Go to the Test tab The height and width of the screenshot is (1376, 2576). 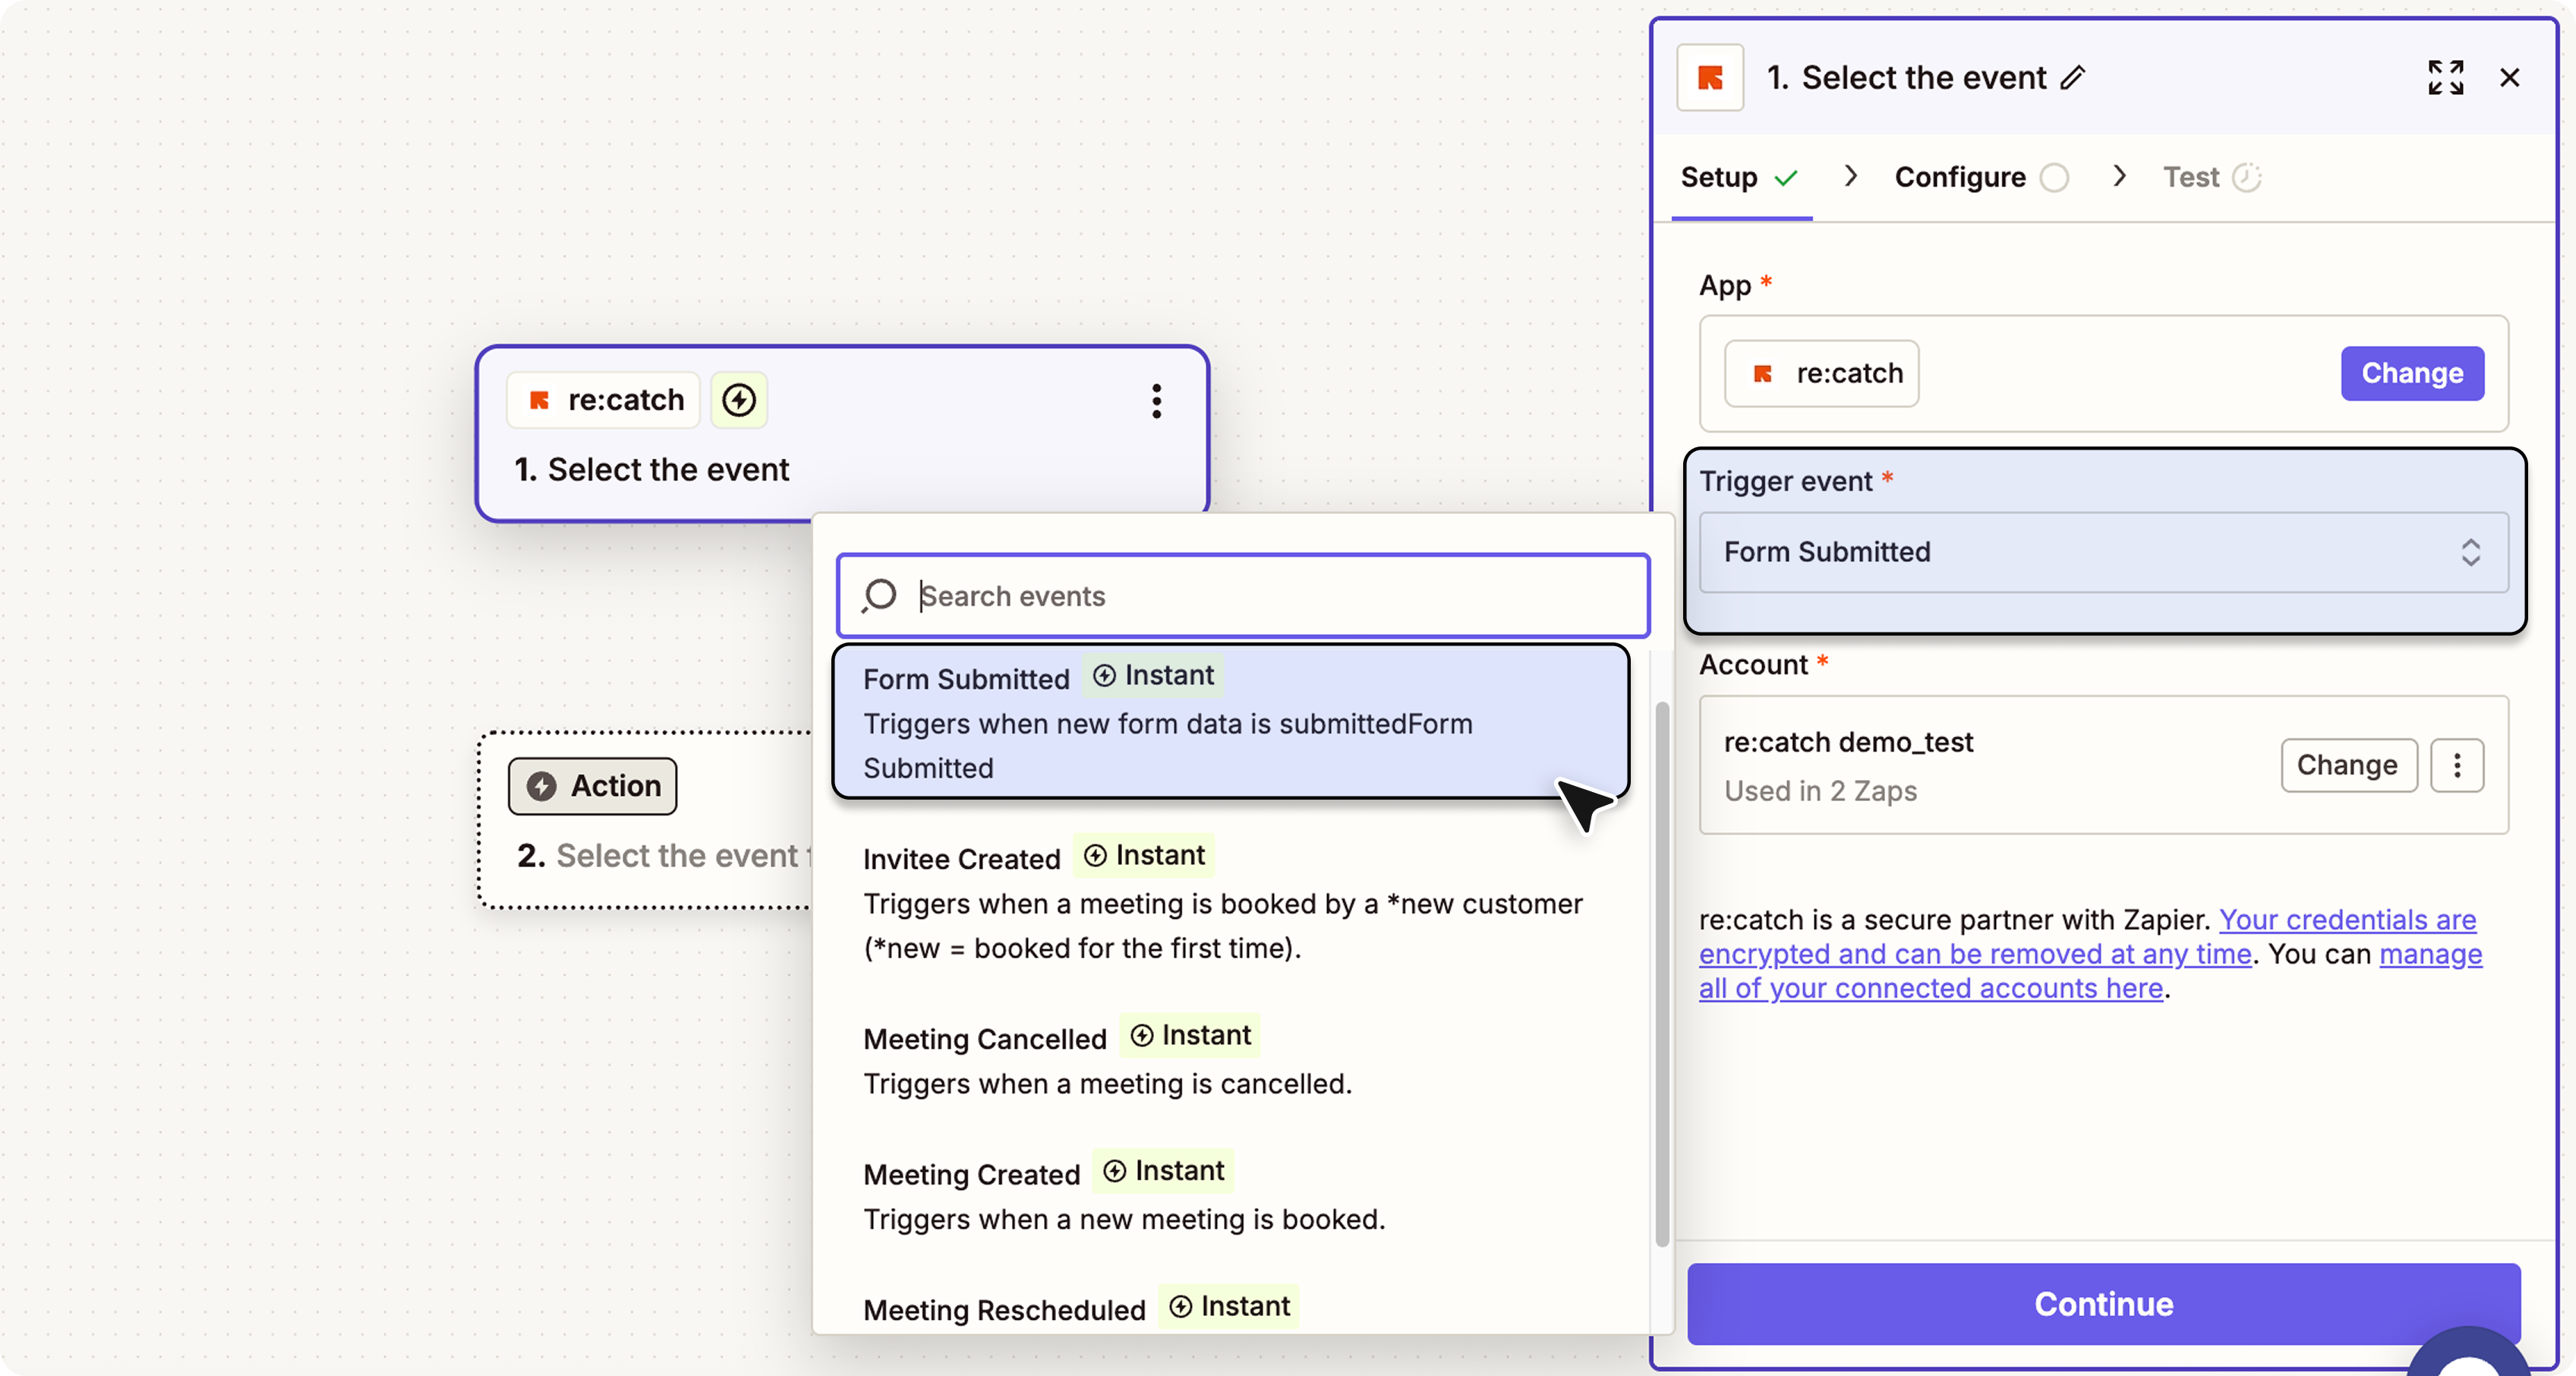click(2211, 177)
